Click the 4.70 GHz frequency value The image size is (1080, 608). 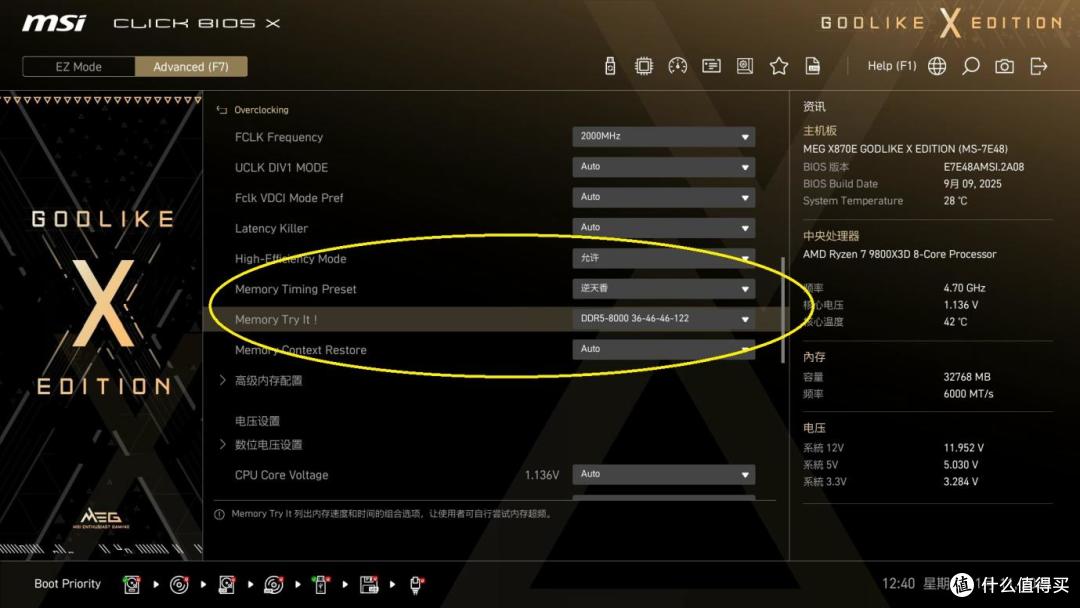point(964,288)
